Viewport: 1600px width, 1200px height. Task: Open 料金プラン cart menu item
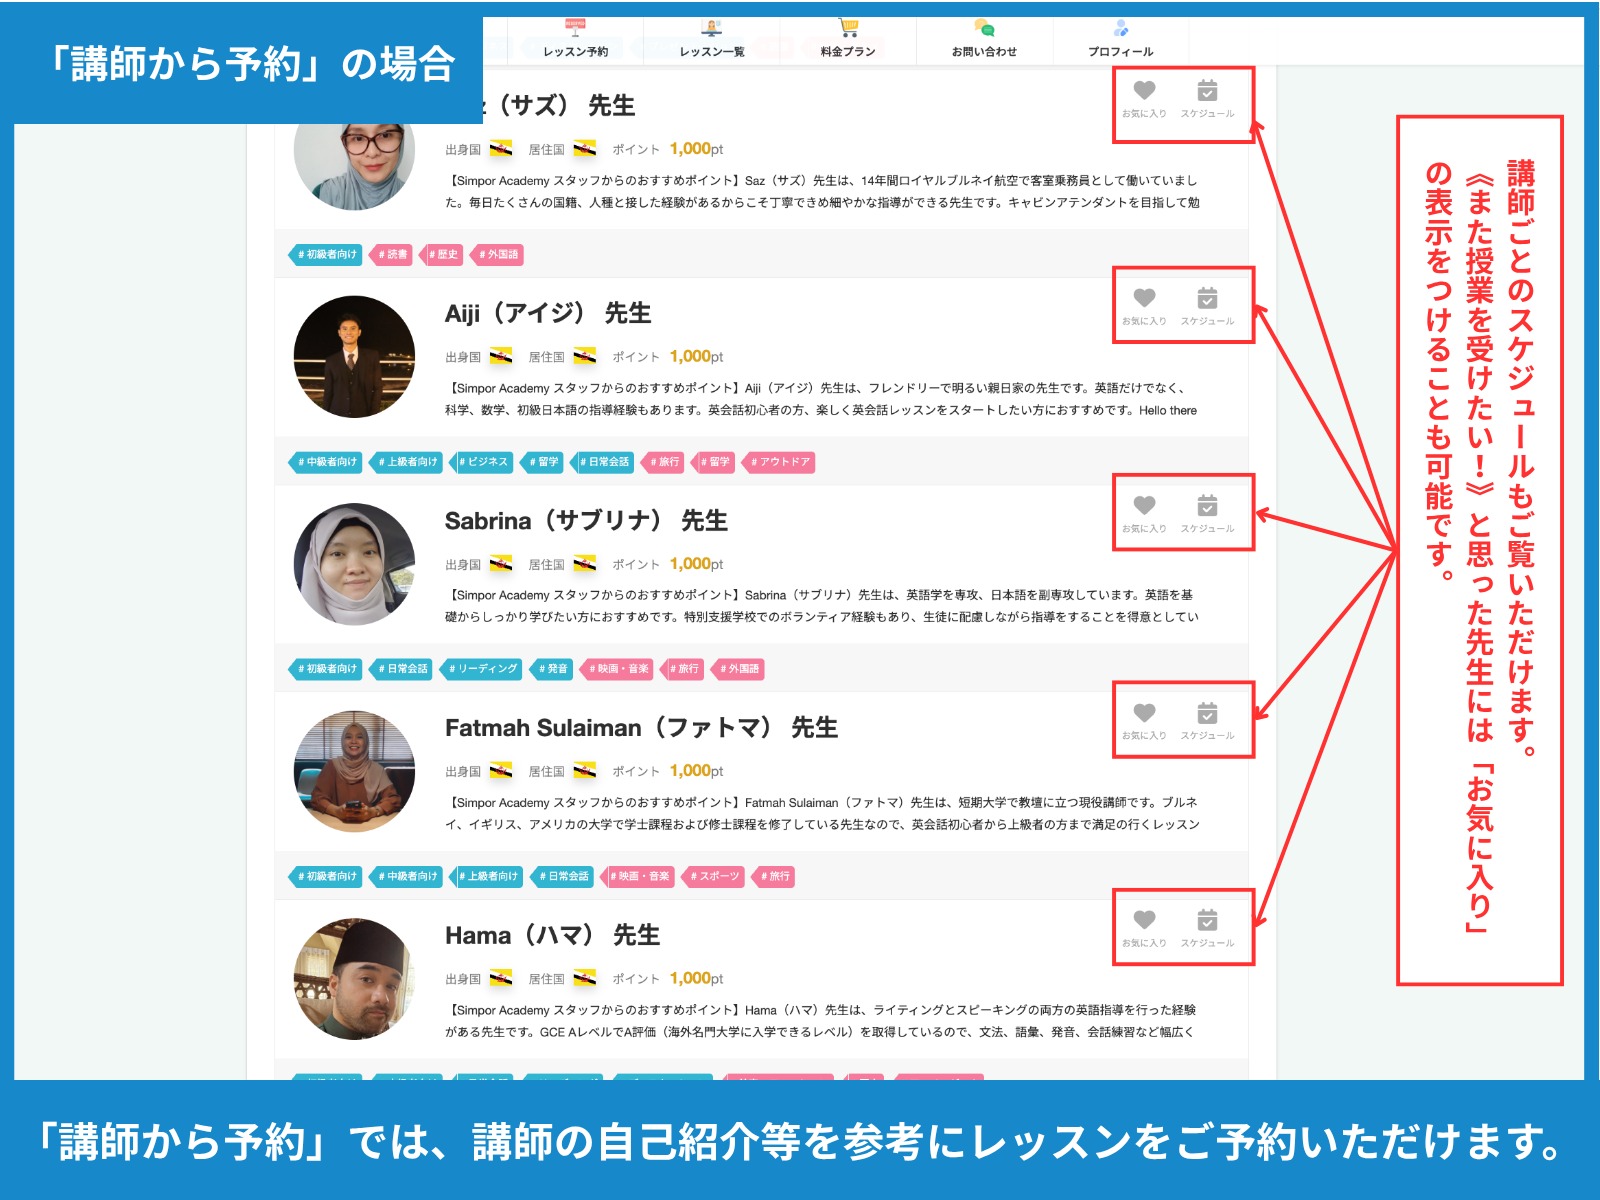(848, 39)
